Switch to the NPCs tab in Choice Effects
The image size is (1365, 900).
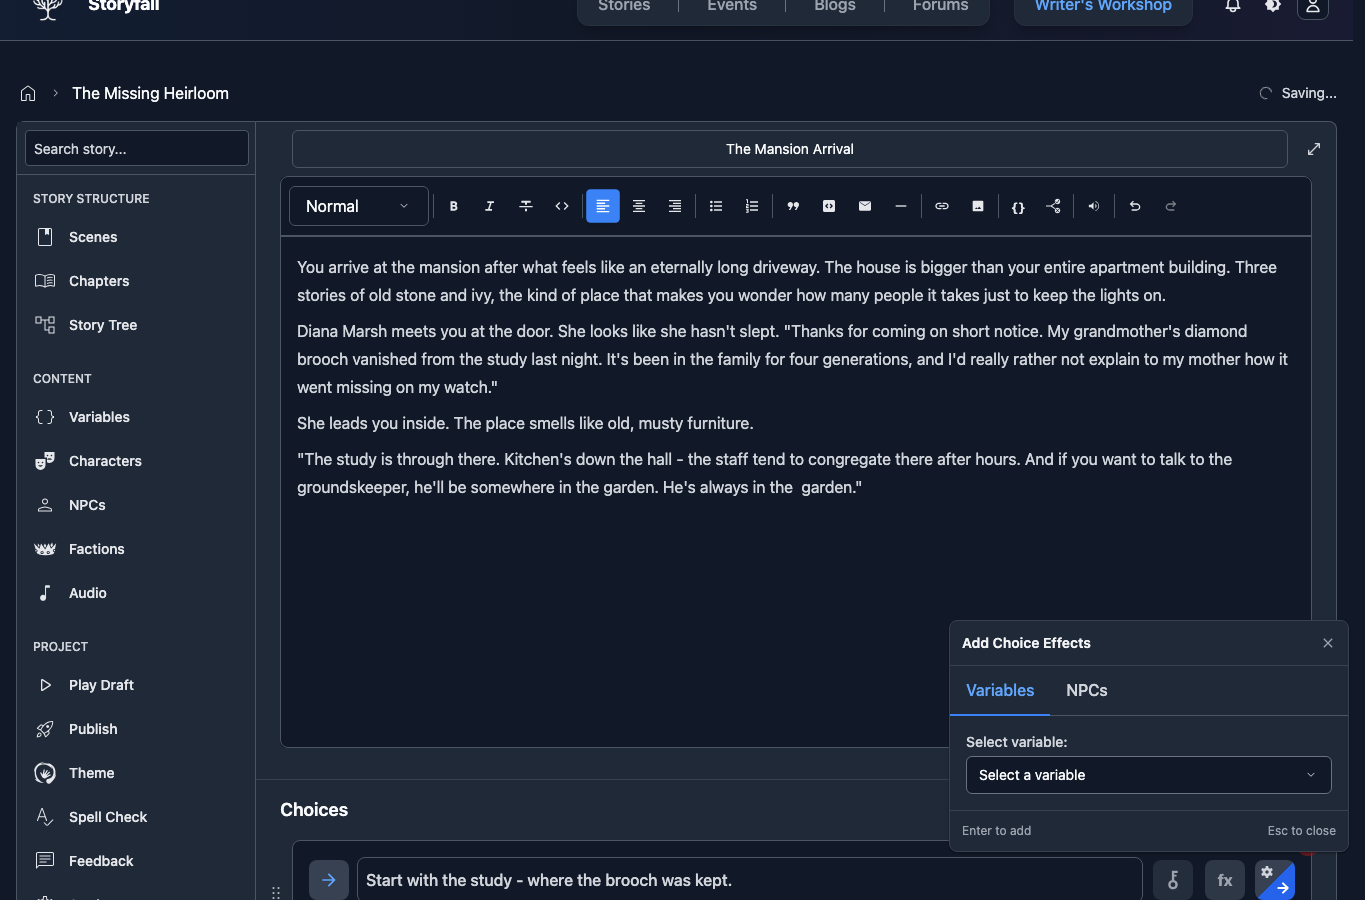pyautogui.click(x=1086, y=690)
